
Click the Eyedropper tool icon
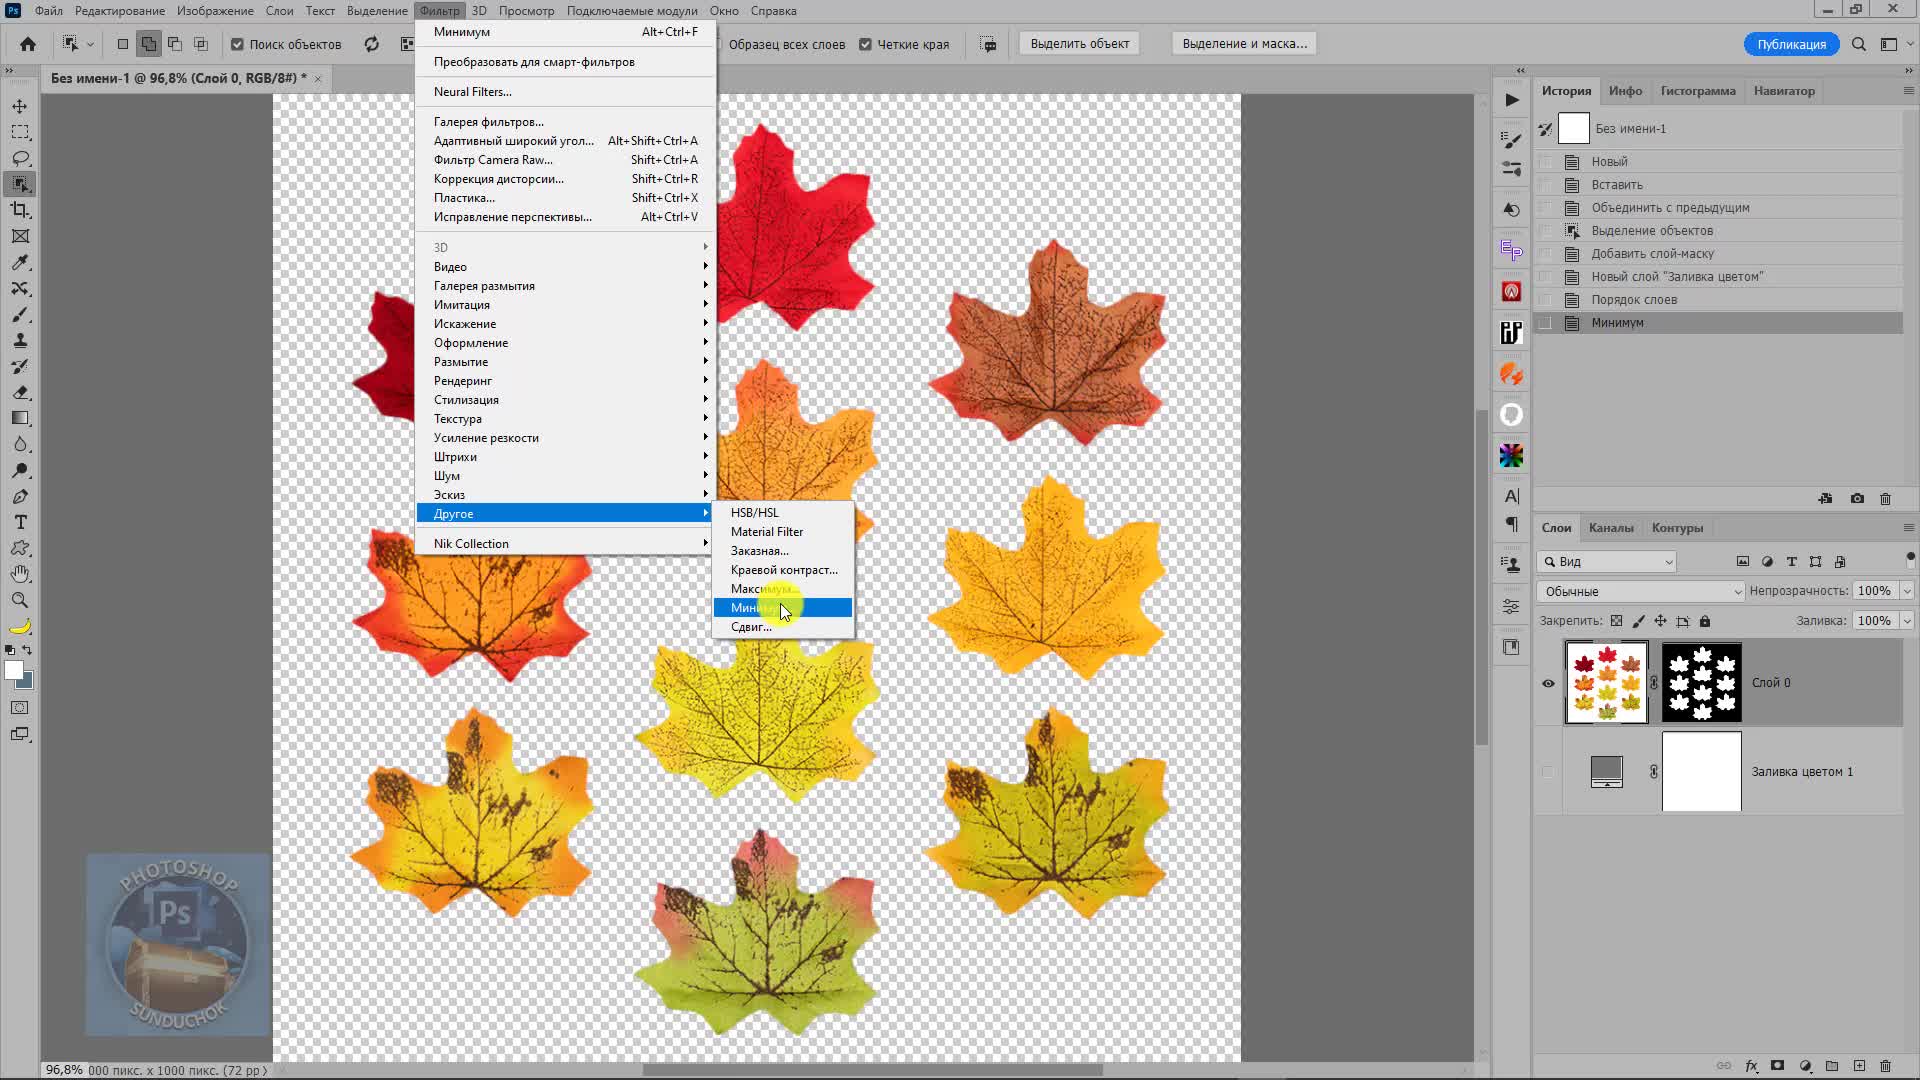point(20,262)
